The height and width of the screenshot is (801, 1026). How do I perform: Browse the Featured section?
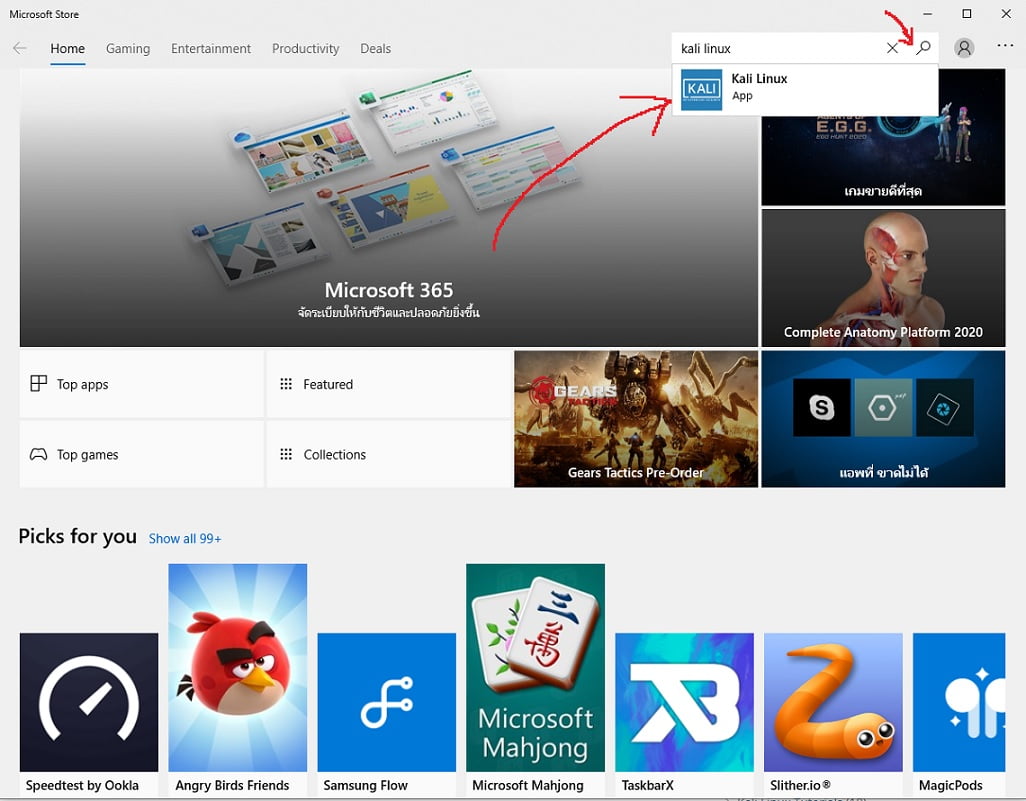[x=388, y=384]
